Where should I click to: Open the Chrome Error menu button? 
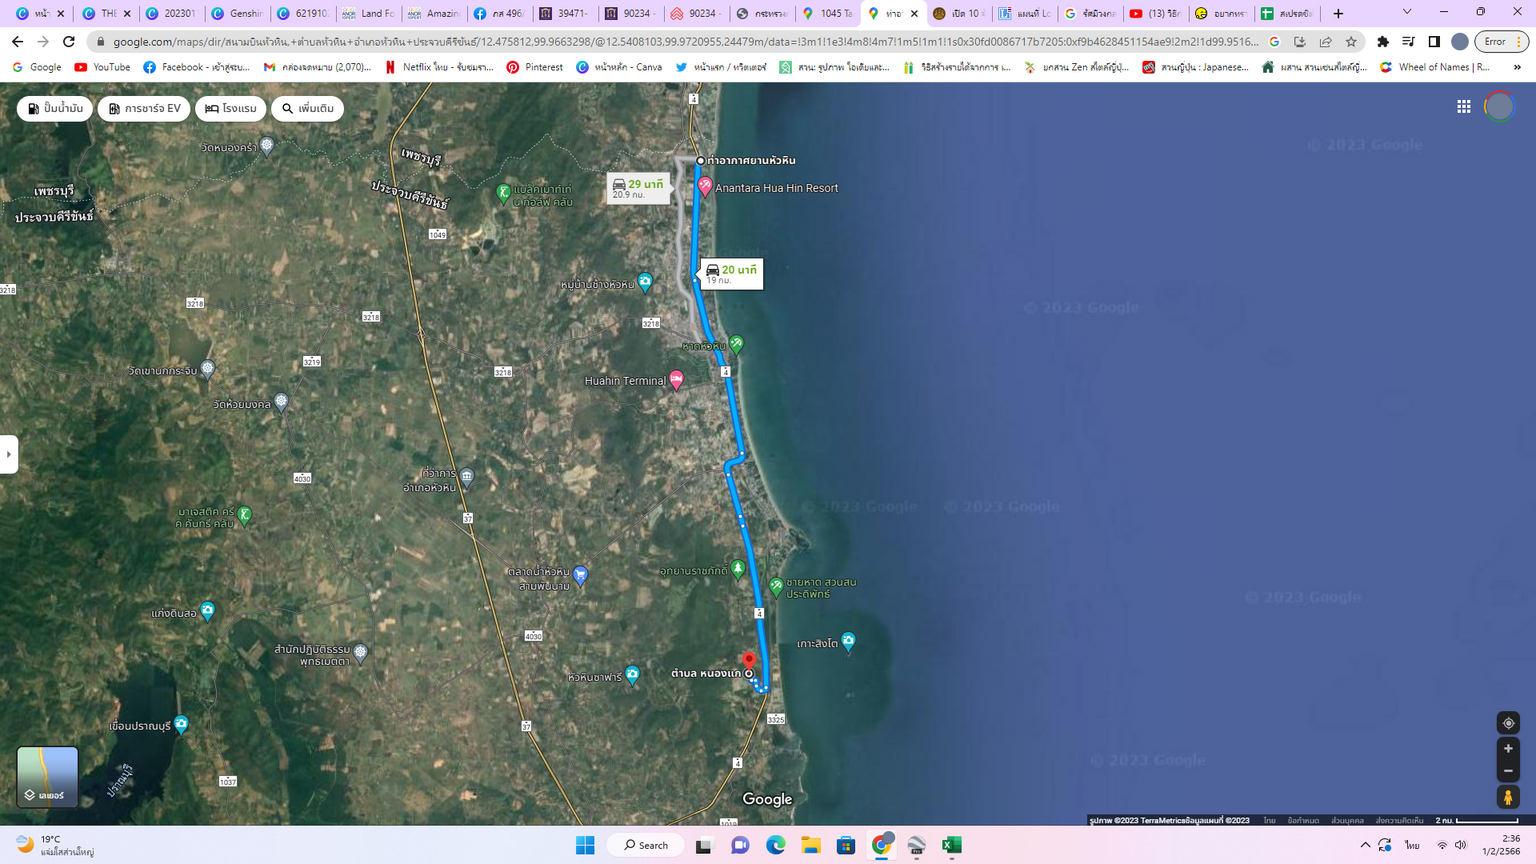[x=1502, y=42]
